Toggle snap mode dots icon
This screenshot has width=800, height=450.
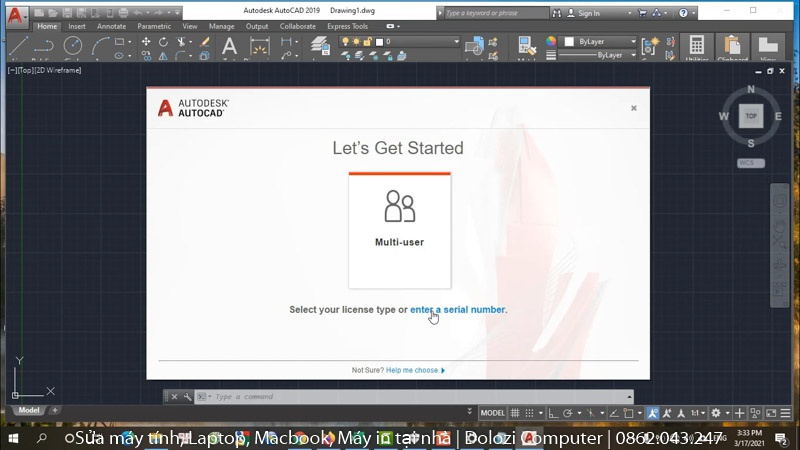click(x=530, y=413)
